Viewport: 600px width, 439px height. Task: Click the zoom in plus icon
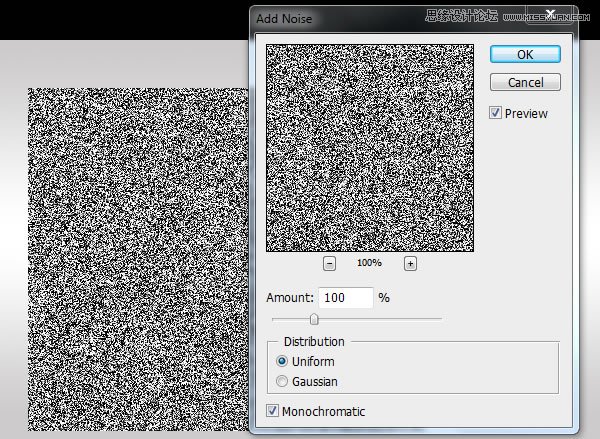410,264
